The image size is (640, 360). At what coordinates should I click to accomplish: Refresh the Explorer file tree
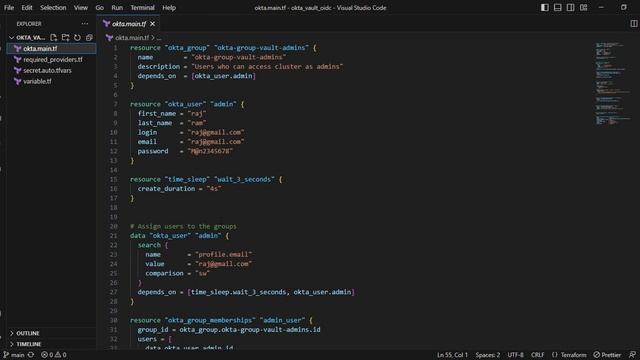(77, 38)
